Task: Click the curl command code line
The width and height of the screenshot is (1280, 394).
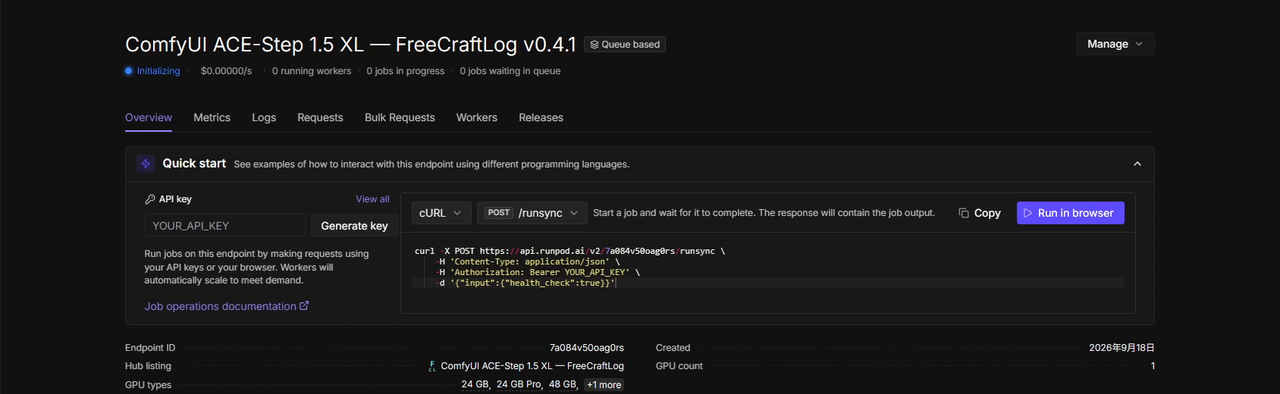Action: (569, 251)
